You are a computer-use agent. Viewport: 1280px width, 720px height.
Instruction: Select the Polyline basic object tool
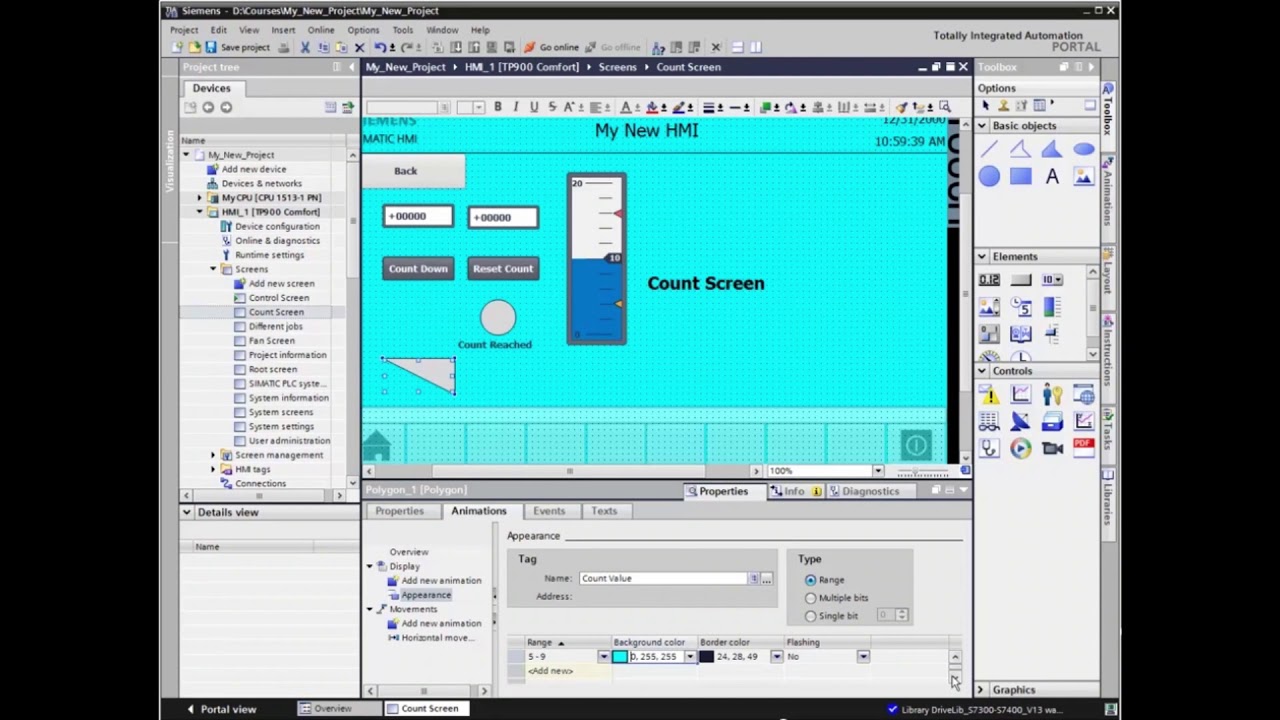1020,149
